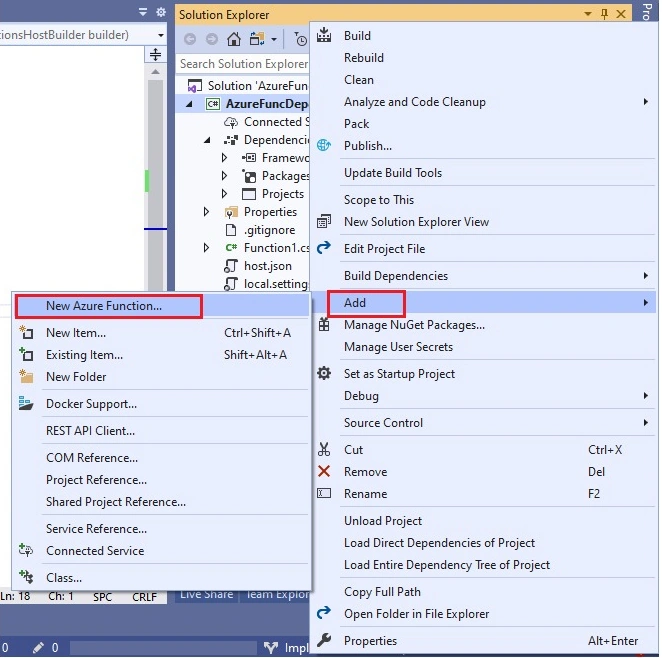Click the Back arrow in Solution Explorer toolbar

(190, 39)
